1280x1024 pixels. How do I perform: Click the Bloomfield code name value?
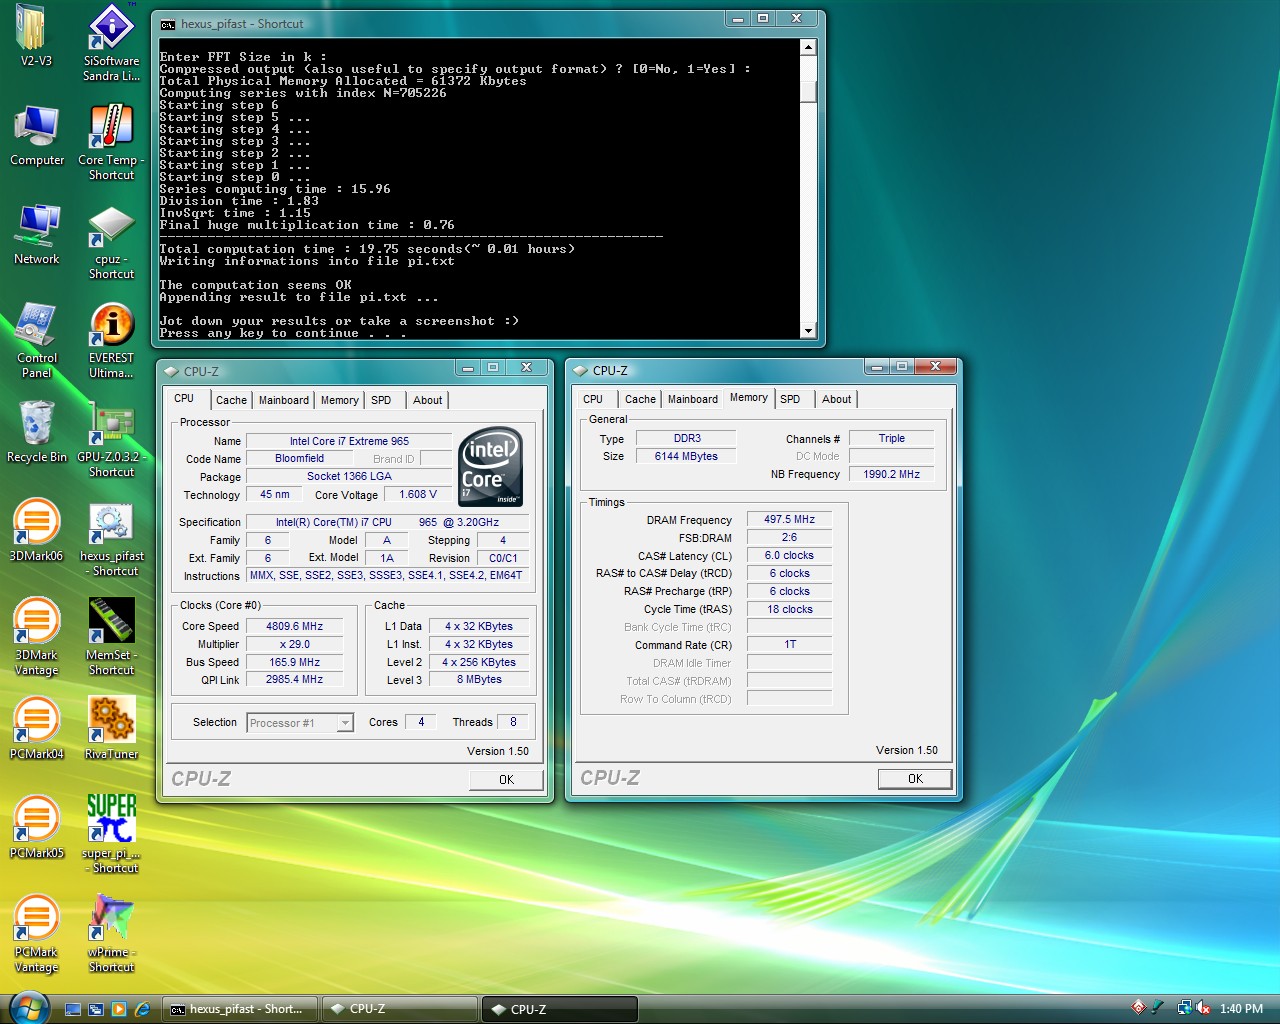click(x=299, y=458)
